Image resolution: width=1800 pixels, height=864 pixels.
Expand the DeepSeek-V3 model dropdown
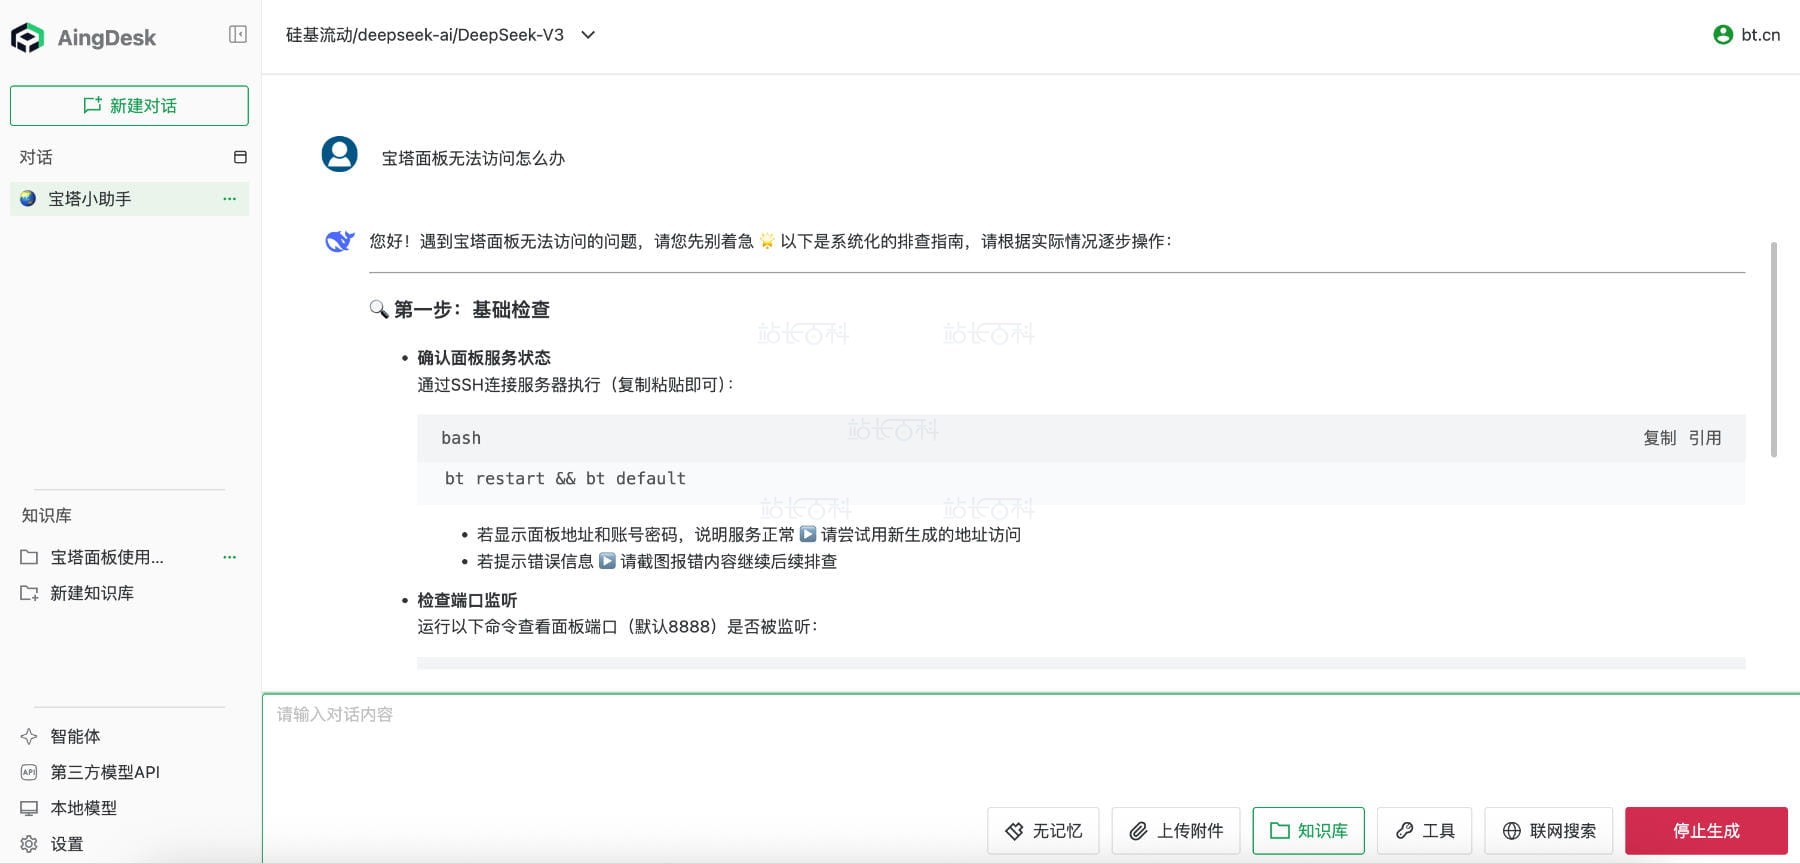pyautogui.click(x=588, y=35)
